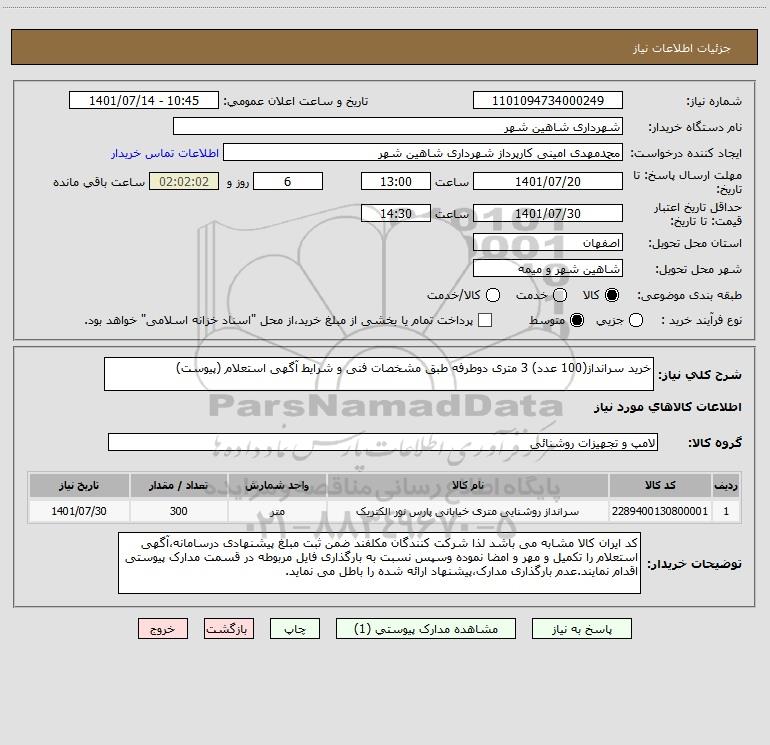Viewport: 770px width, 745px height.
Task: Select the متوسط purchase type radio
Action: pos(577,320)
